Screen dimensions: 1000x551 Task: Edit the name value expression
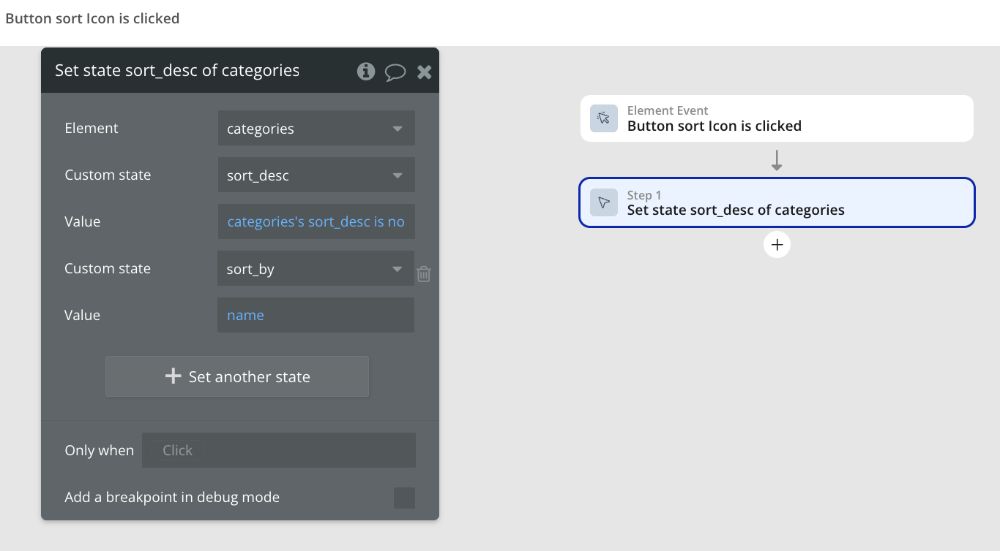pos(316,315)
